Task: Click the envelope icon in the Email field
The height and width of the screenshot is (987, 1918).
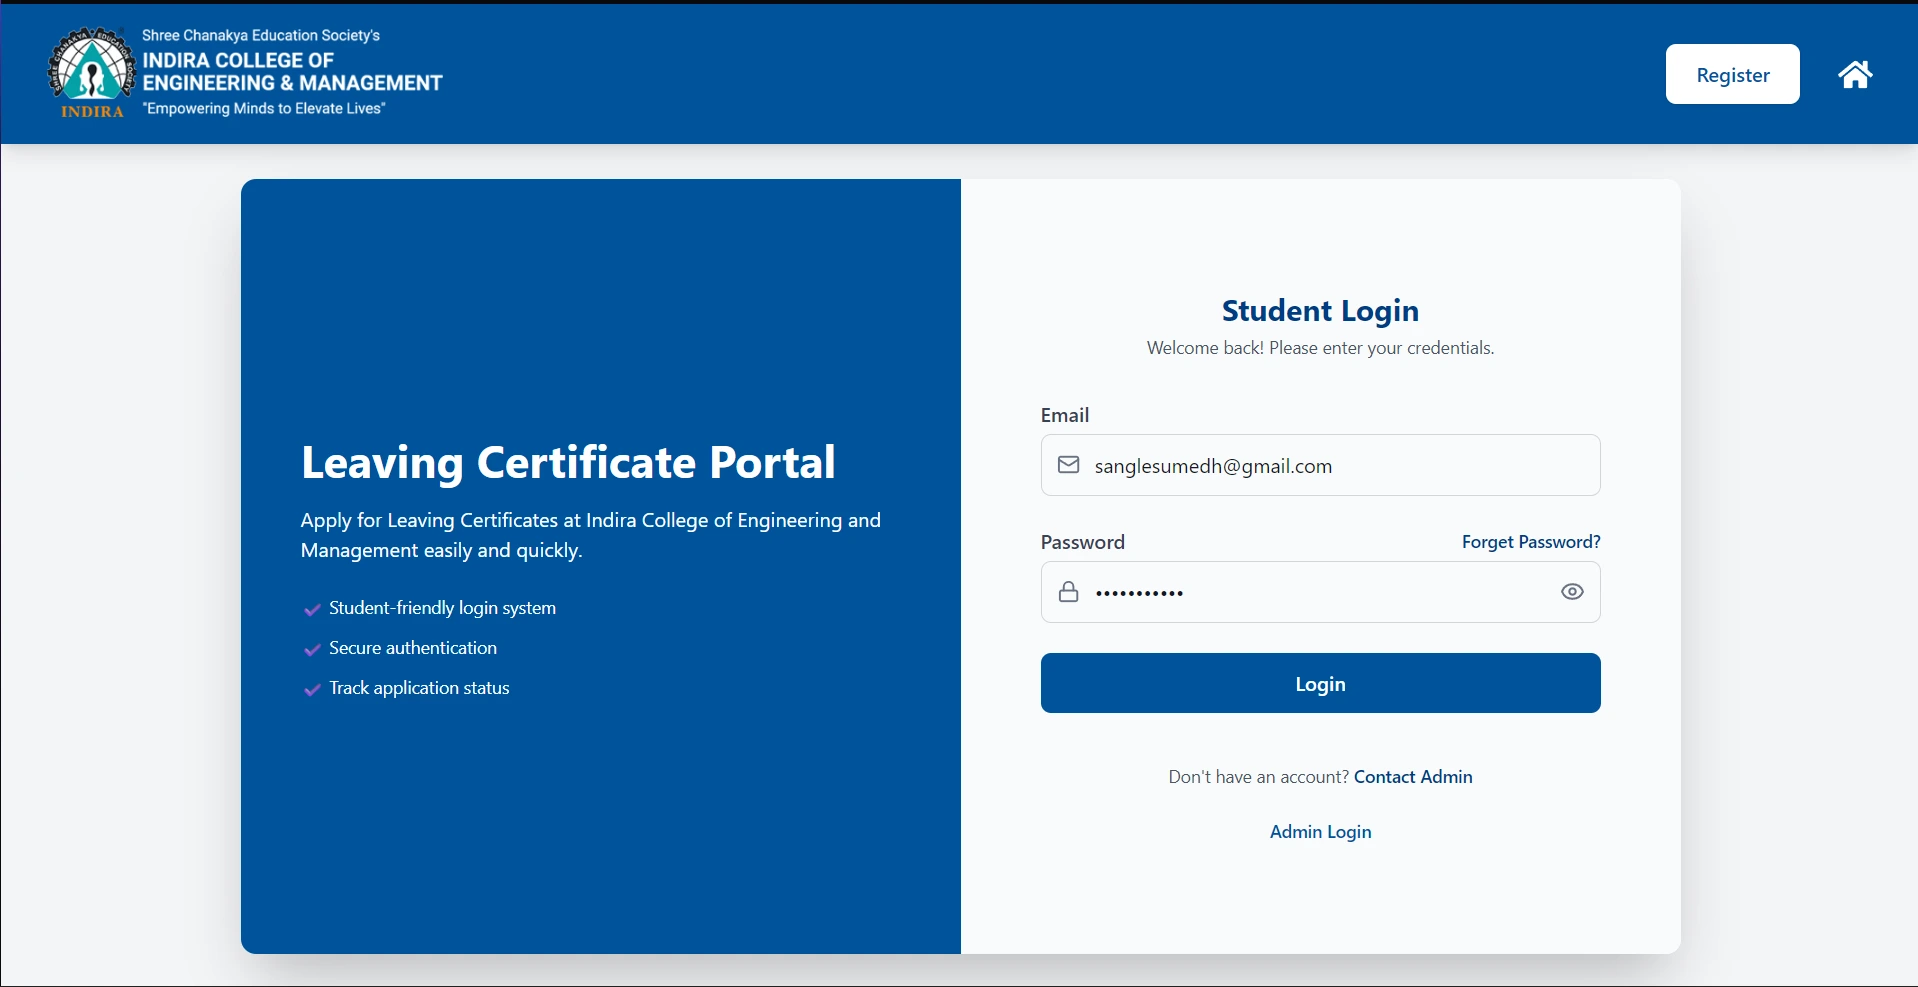Action: click(1069, 464)
